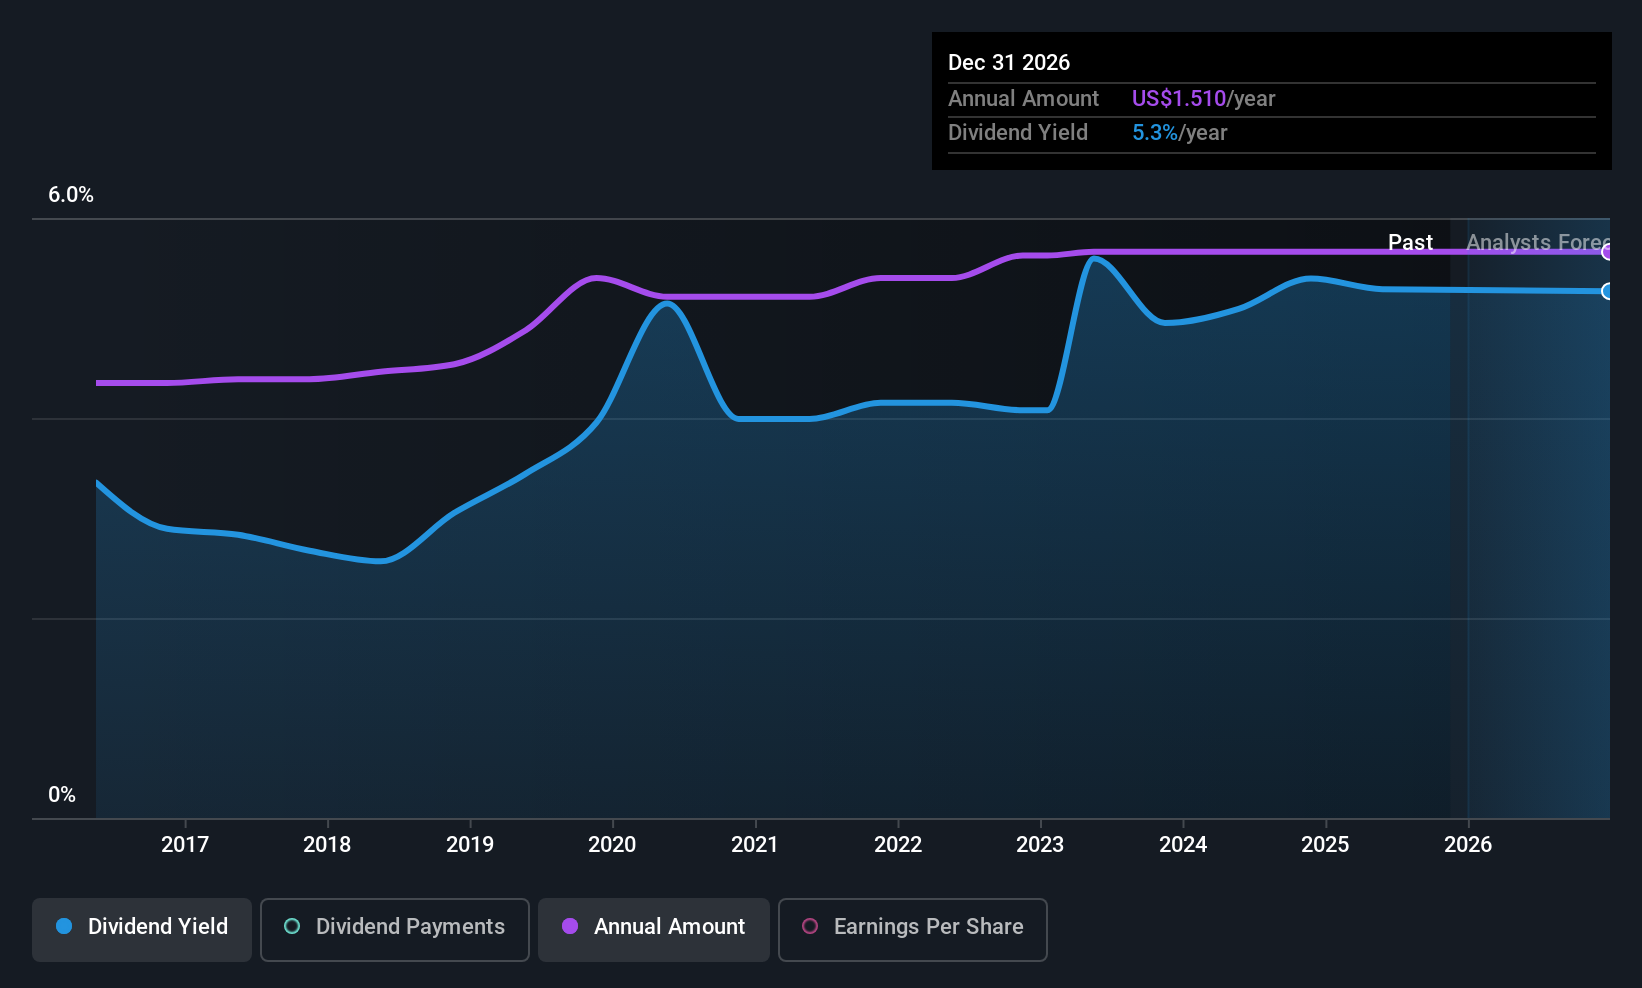This screenshot has width=1642, height=988.
Task: Click the Analysts Forecast region label
Action: [1538, 242]
